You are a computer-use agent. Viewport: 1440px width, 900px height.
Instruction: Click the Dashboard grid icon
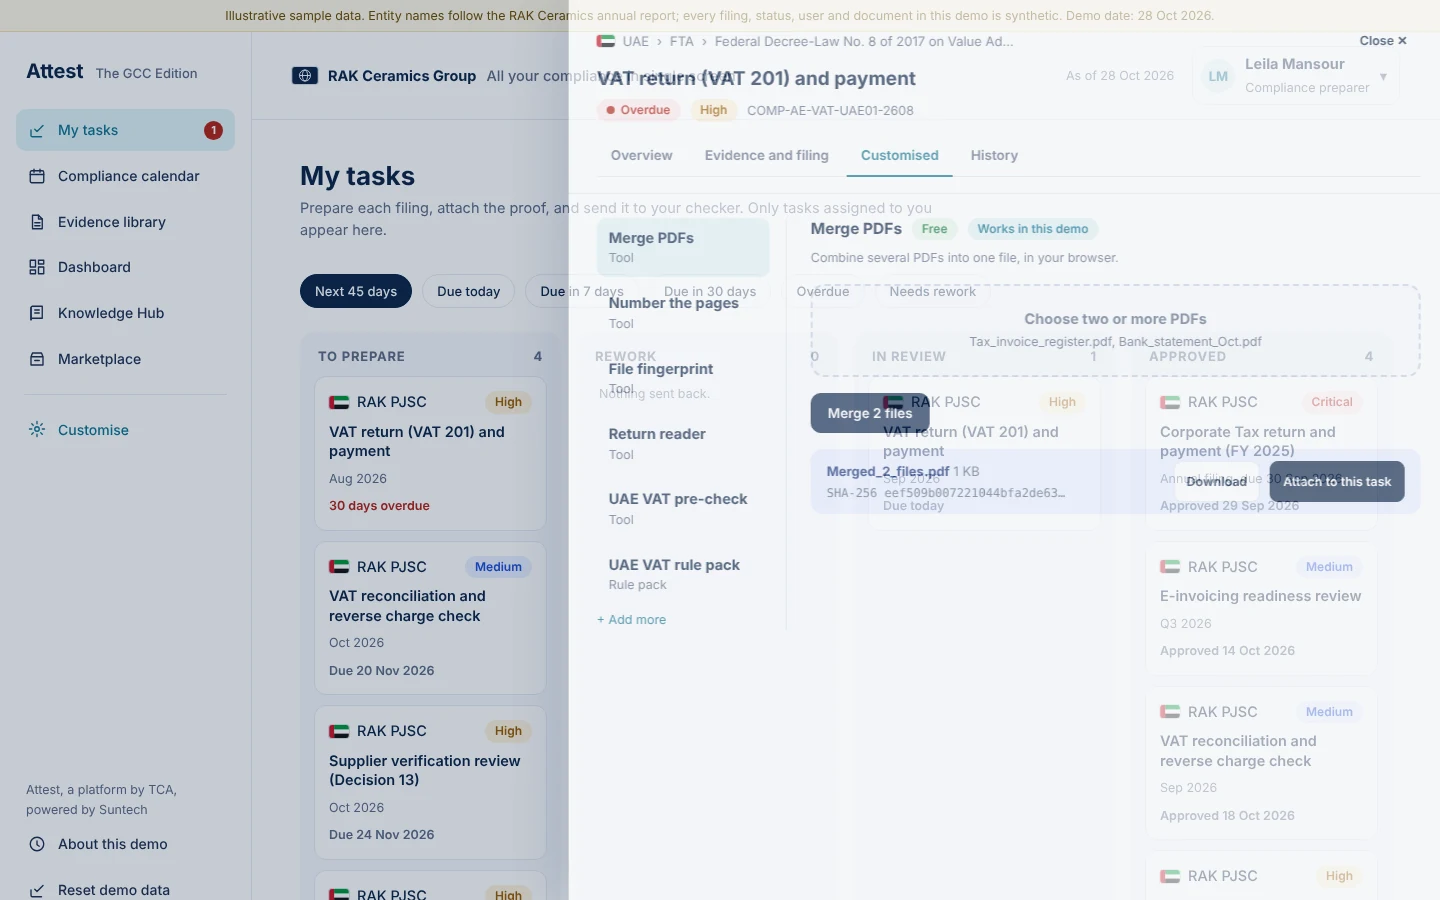[37, 267]
